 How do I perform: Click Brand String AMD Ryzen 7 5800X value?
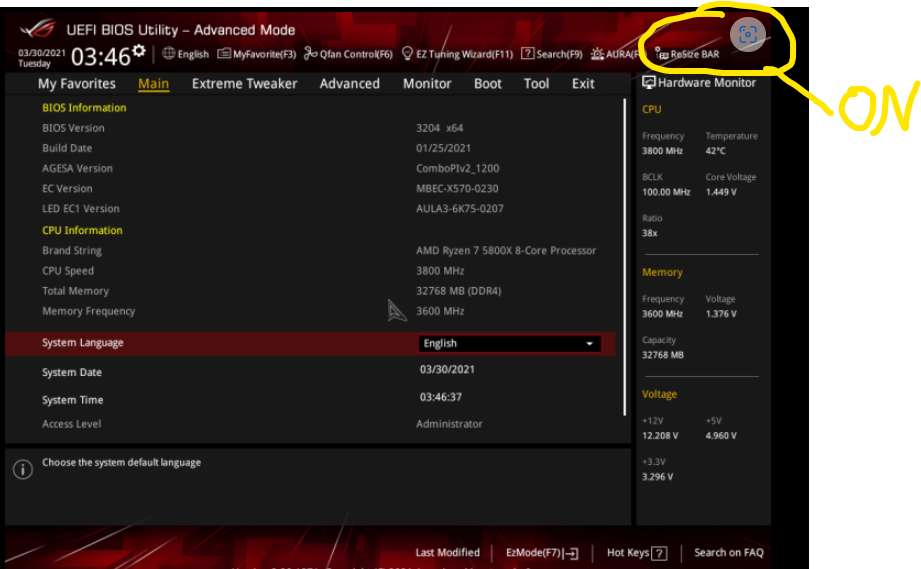point(506,251)
